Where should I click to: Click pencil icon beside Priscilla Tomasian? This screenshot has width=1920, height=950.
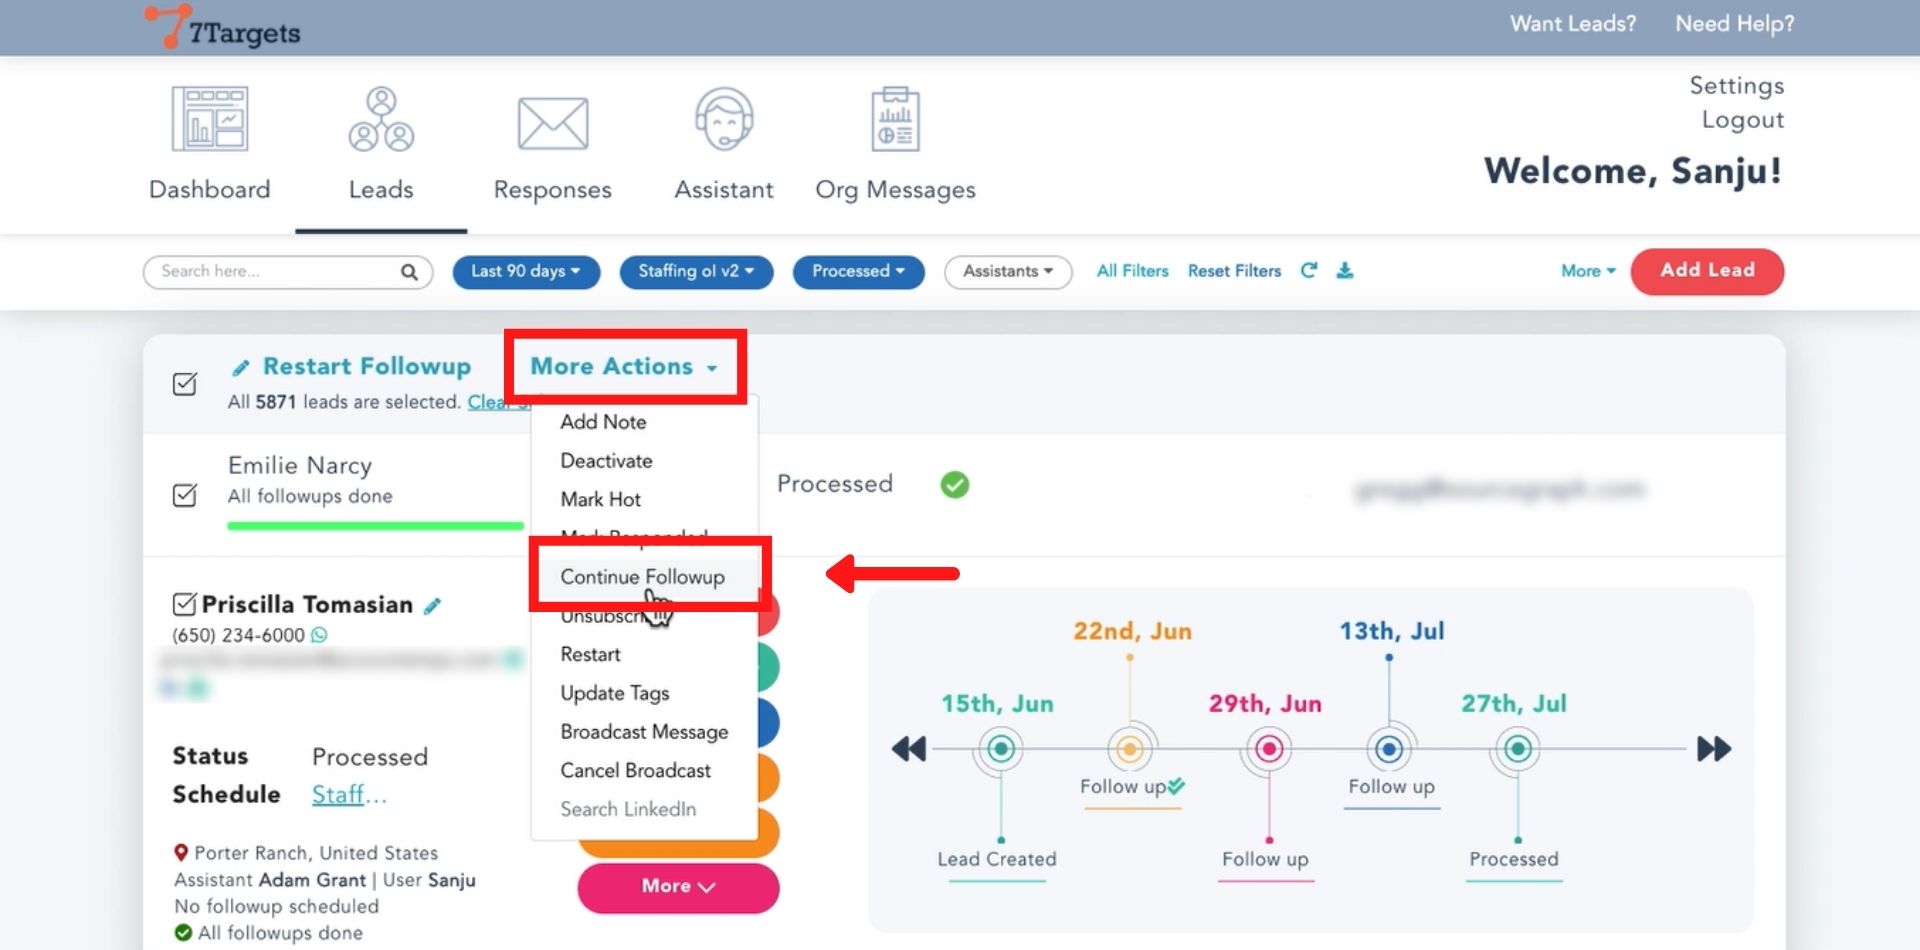[432, 606]
